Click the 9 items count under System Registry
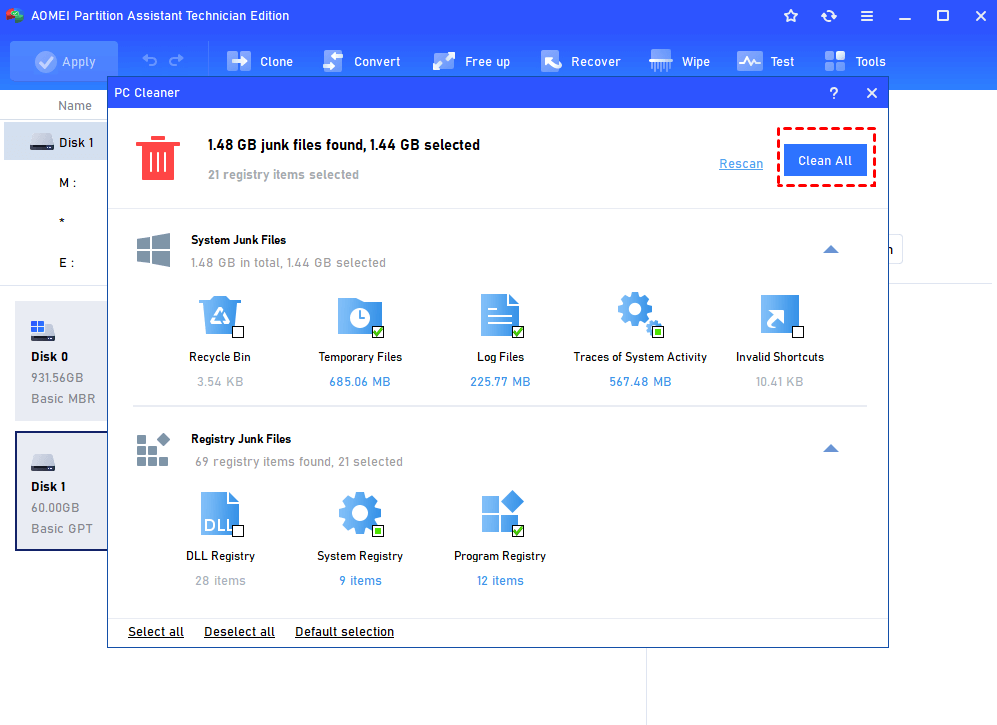 coord(361,581)
